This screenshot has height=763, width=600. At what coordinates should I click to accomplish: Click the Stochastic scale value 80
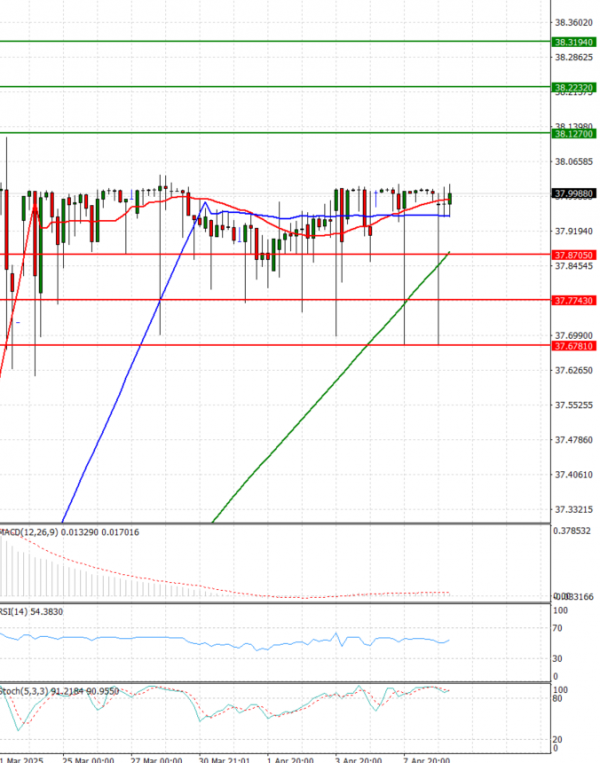pyautogui.click(x=558, y=699)
